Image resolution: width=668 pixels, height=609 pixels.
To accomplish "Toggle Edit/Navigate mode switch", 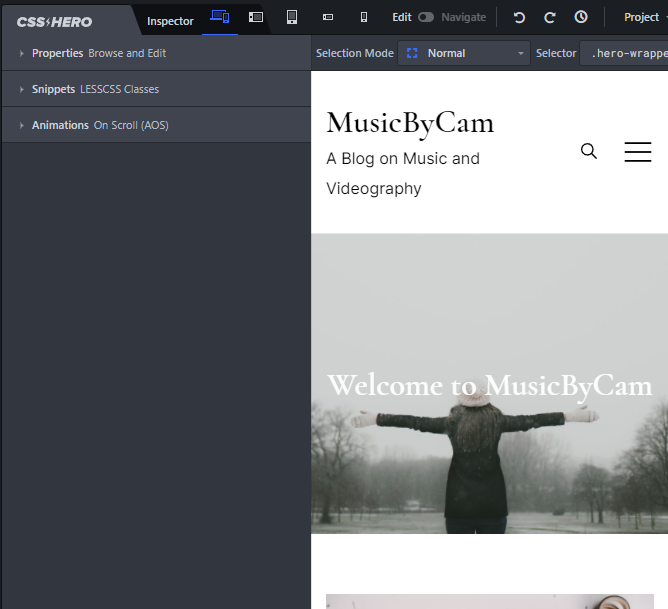I will point(426,17).
